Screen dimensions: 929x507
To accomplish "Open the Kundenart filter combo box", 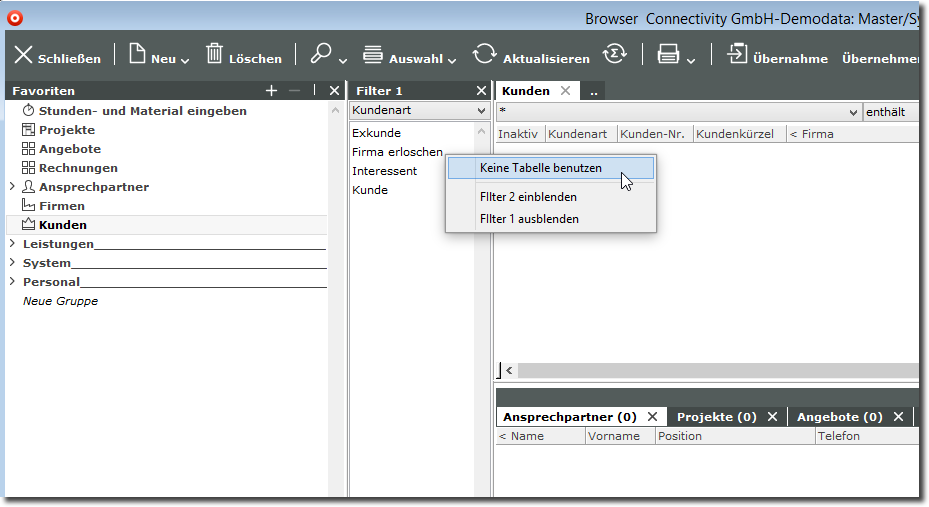I will coord(419,111).
